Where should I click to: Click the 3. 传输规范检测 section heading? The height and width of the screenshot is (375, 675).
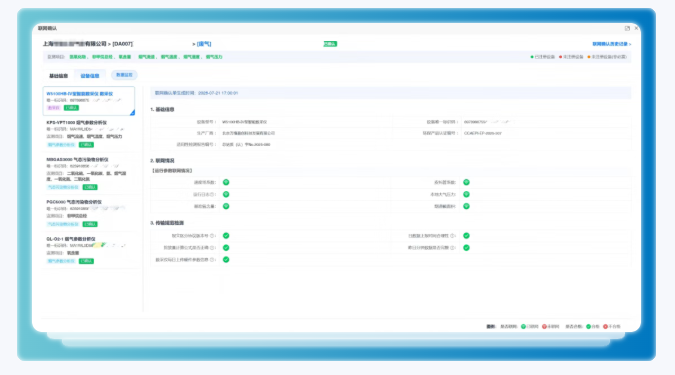[167, 223]
